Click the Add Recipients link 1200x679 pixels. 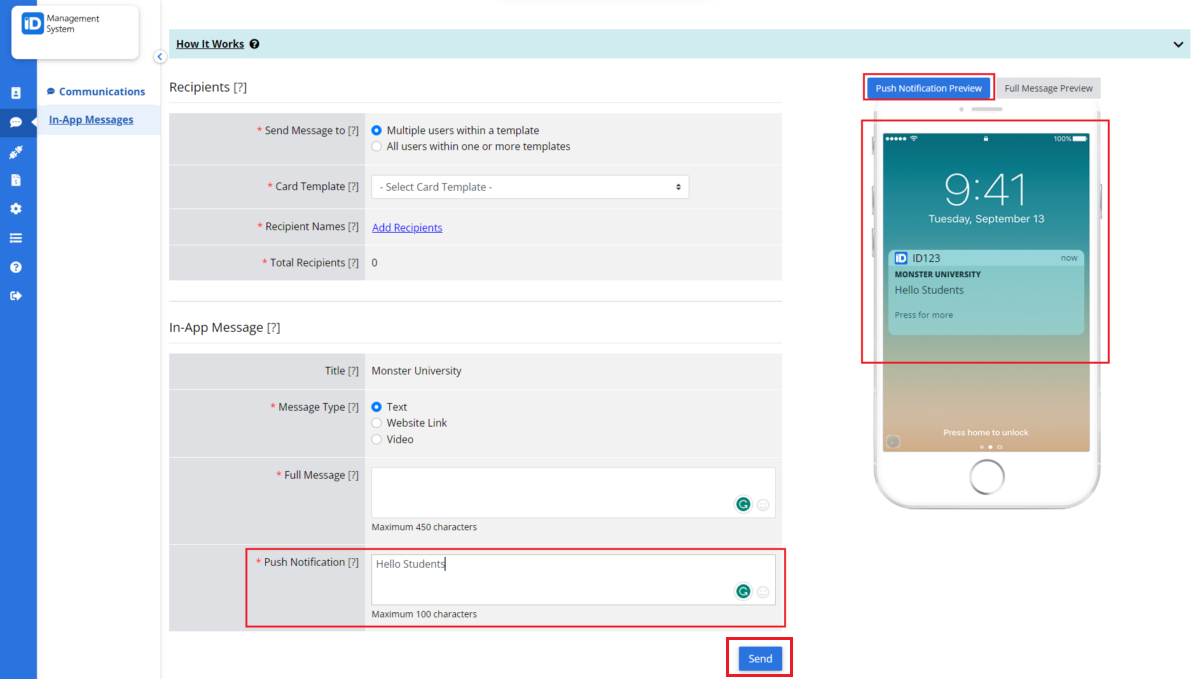[x=407, y=227]
